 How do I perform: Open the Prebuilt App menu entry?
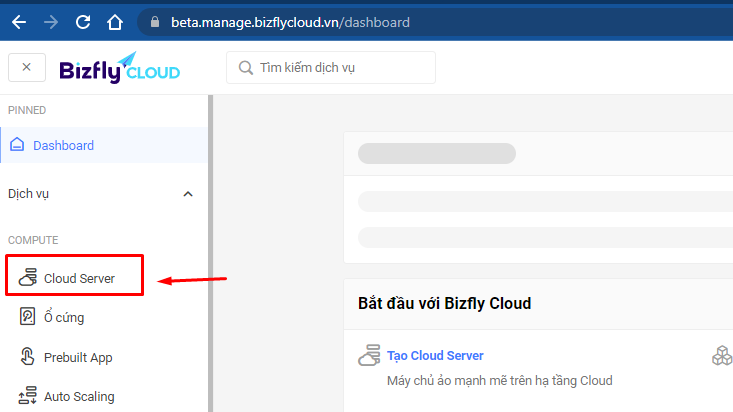coord(78,357)
